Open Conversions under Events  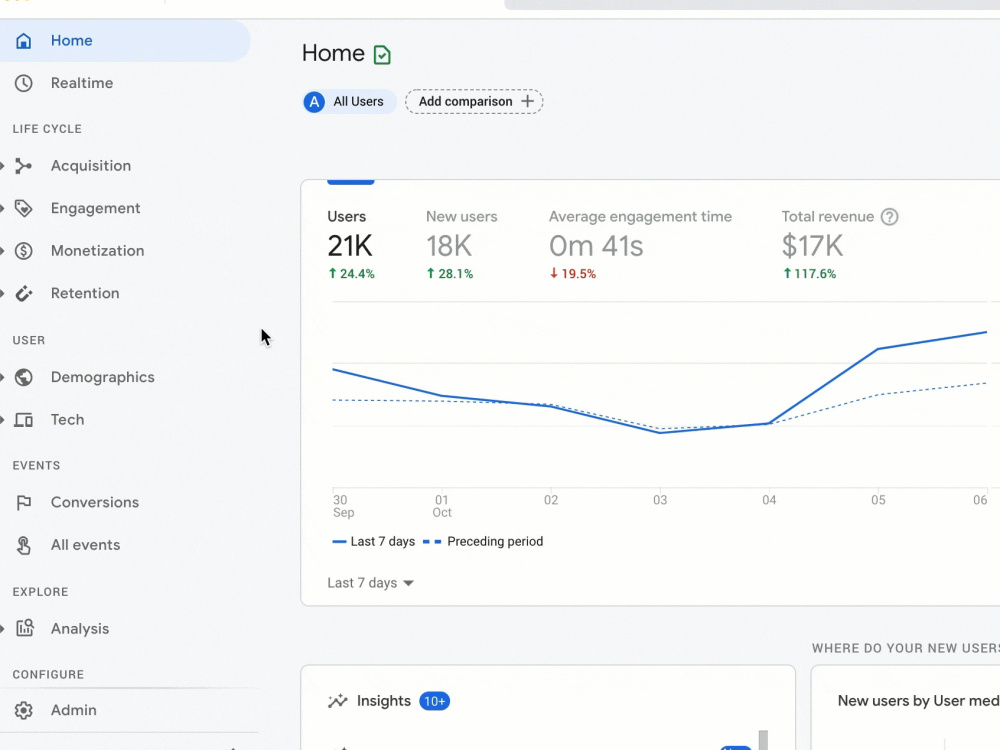coord(94,503)
